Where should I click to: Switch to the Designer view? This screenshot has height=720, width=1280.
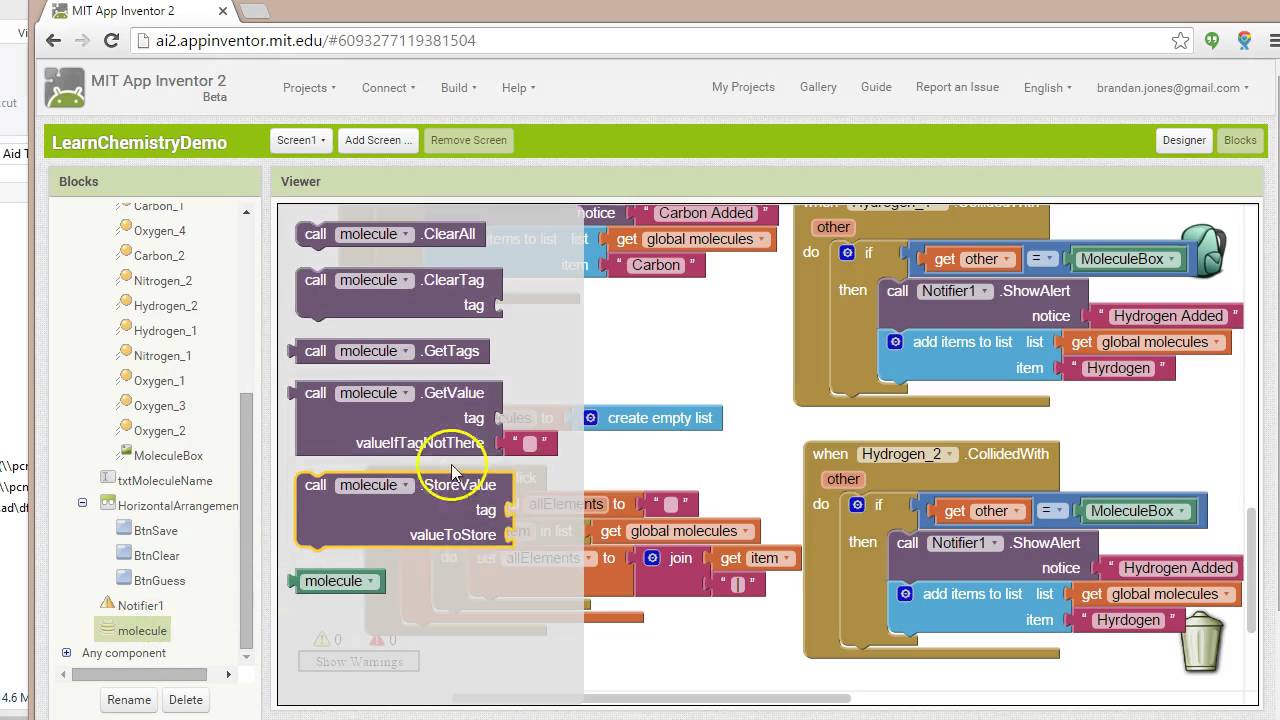click(x=1184, y=141)
